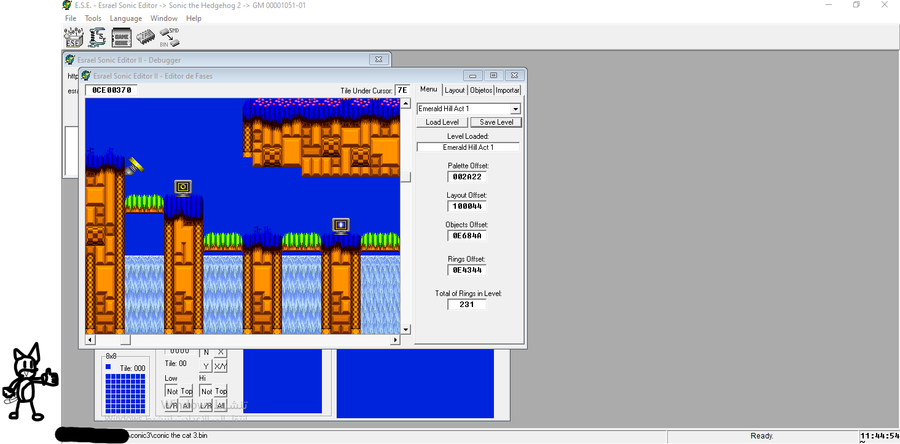Click the Rings Offset value 0E4344
The height and width of the screenshot is (444, 900).
[467, 270]
